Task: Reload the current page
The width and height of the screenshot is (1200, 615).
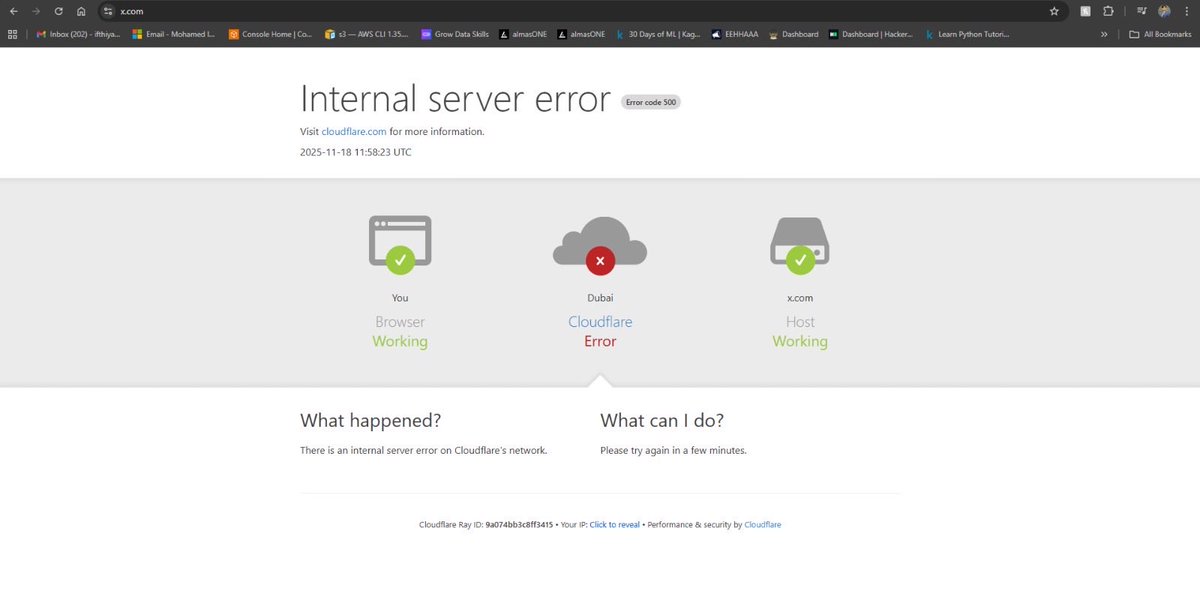Action: [x=58, y=13]
